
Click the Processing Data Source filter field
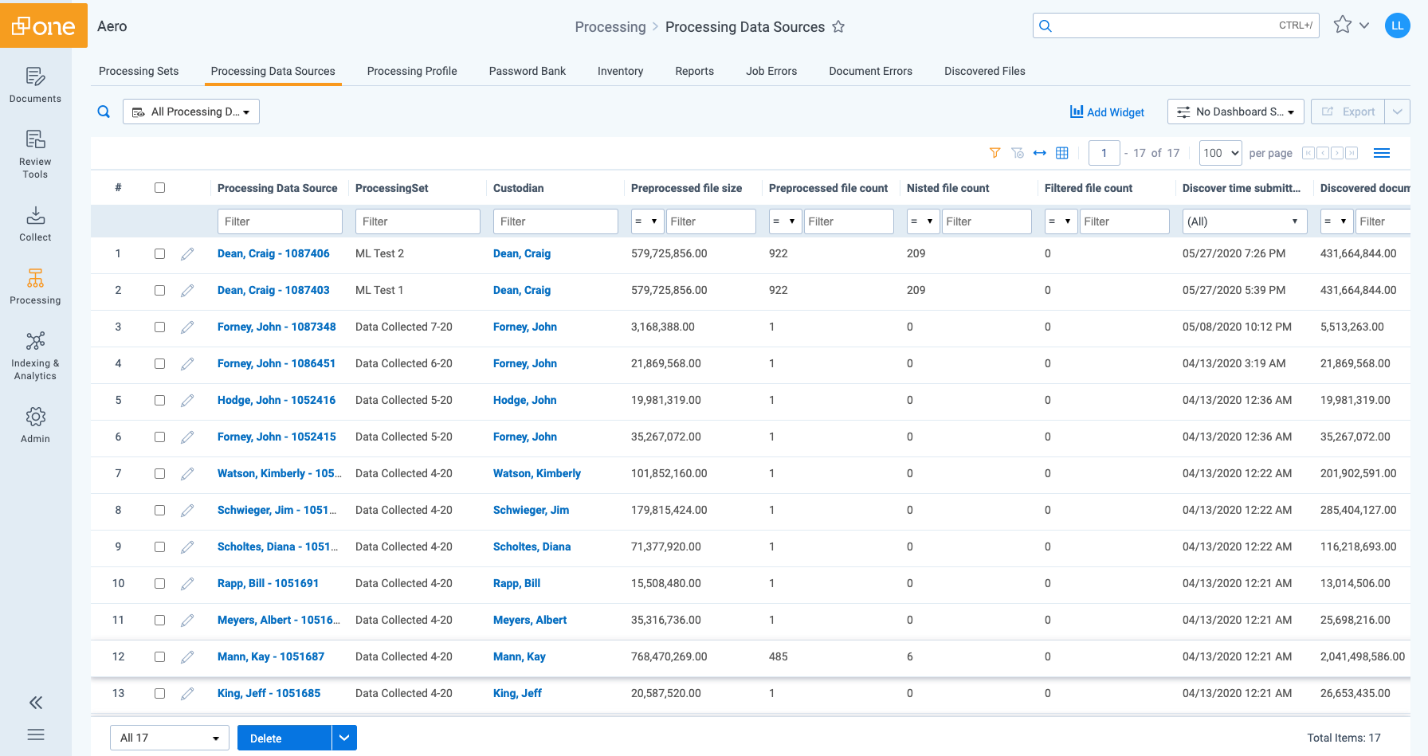click(280, 222)
